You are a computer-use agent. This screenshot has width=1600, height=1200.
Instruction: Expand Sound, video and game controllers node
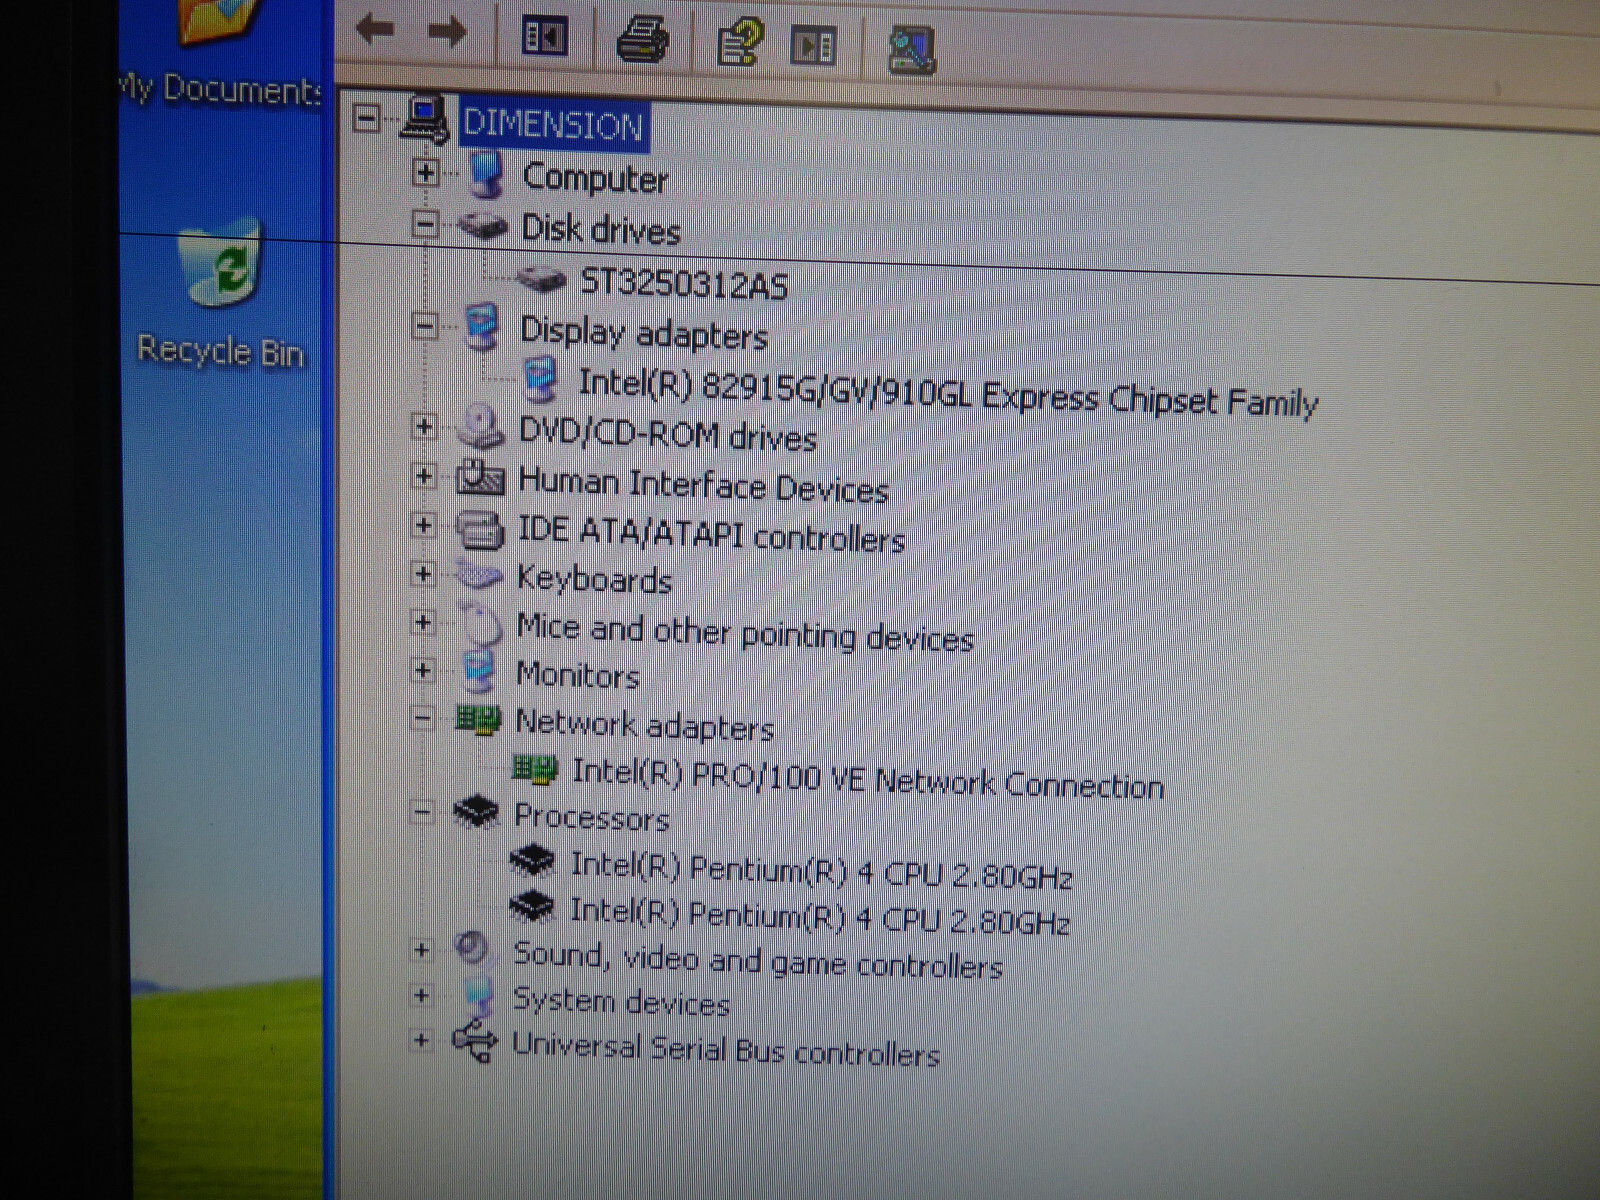422,950
